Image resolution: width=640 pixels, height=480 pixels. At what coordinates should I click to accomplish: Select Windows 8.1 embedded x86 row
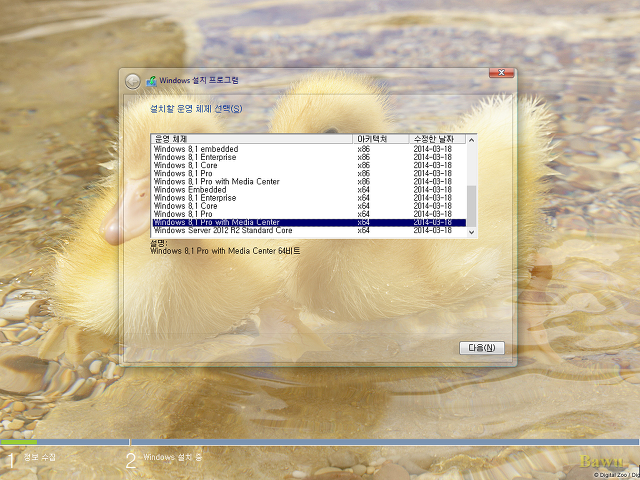(309, 149)
